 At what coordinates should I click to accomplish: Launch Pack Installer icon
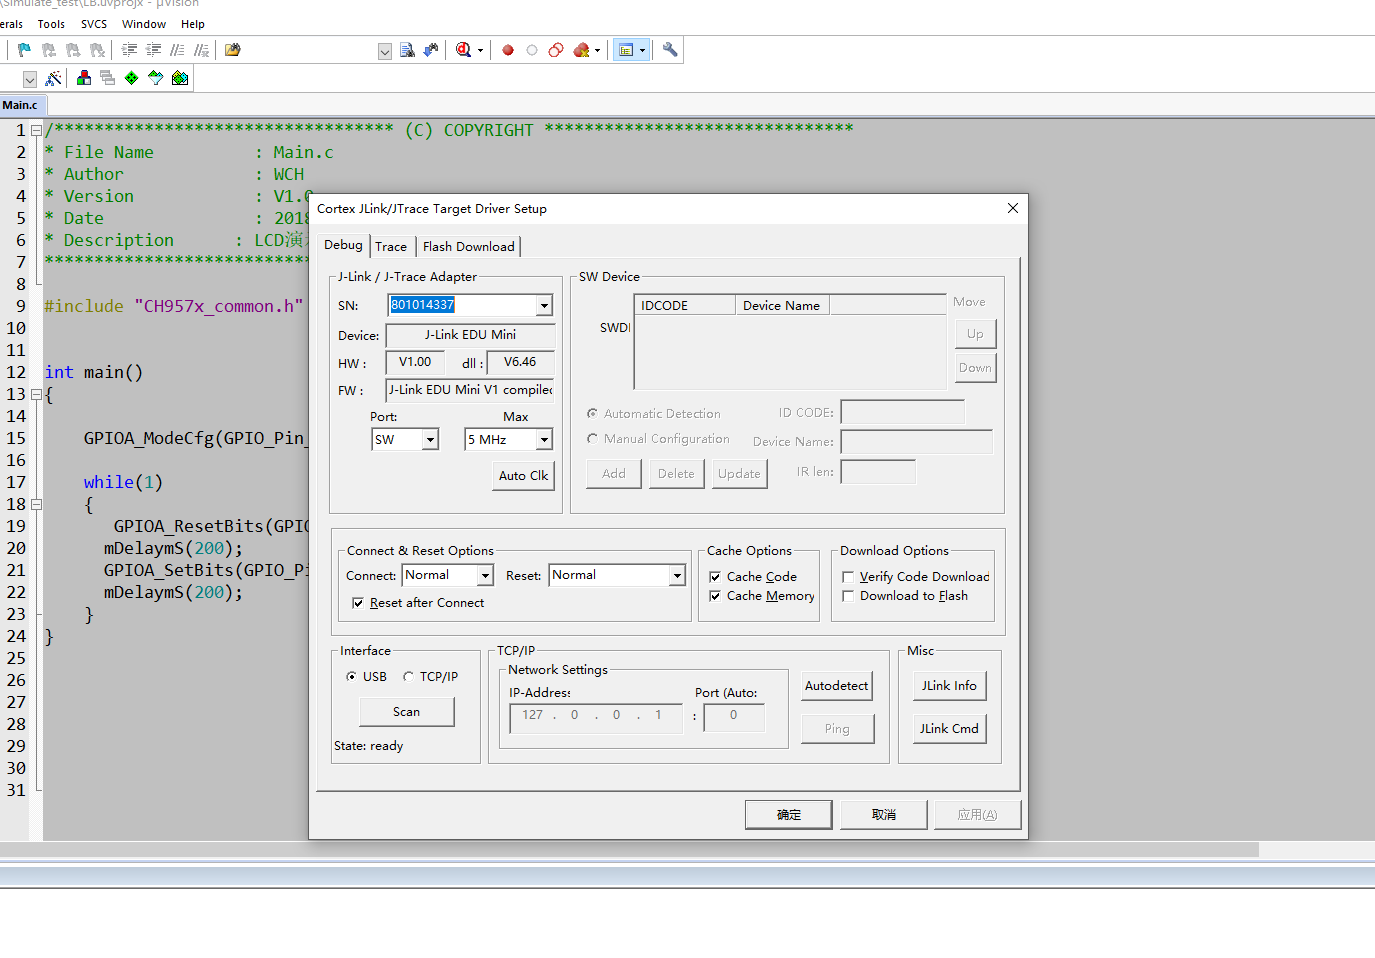tap(180, 78)
